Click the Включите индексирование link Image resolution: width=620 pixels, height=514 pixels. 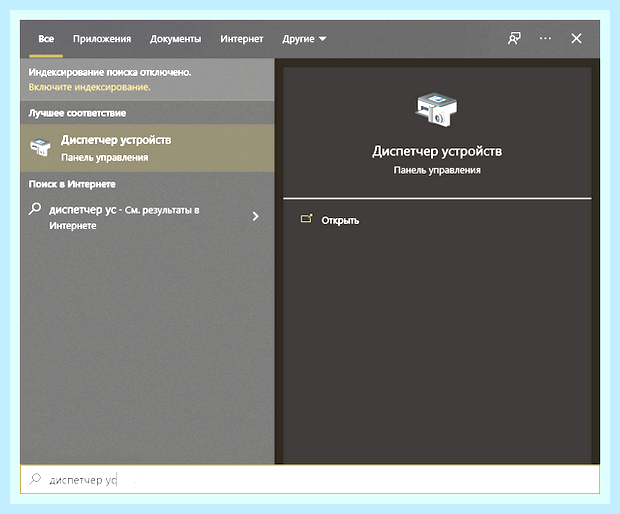point(89,87)
